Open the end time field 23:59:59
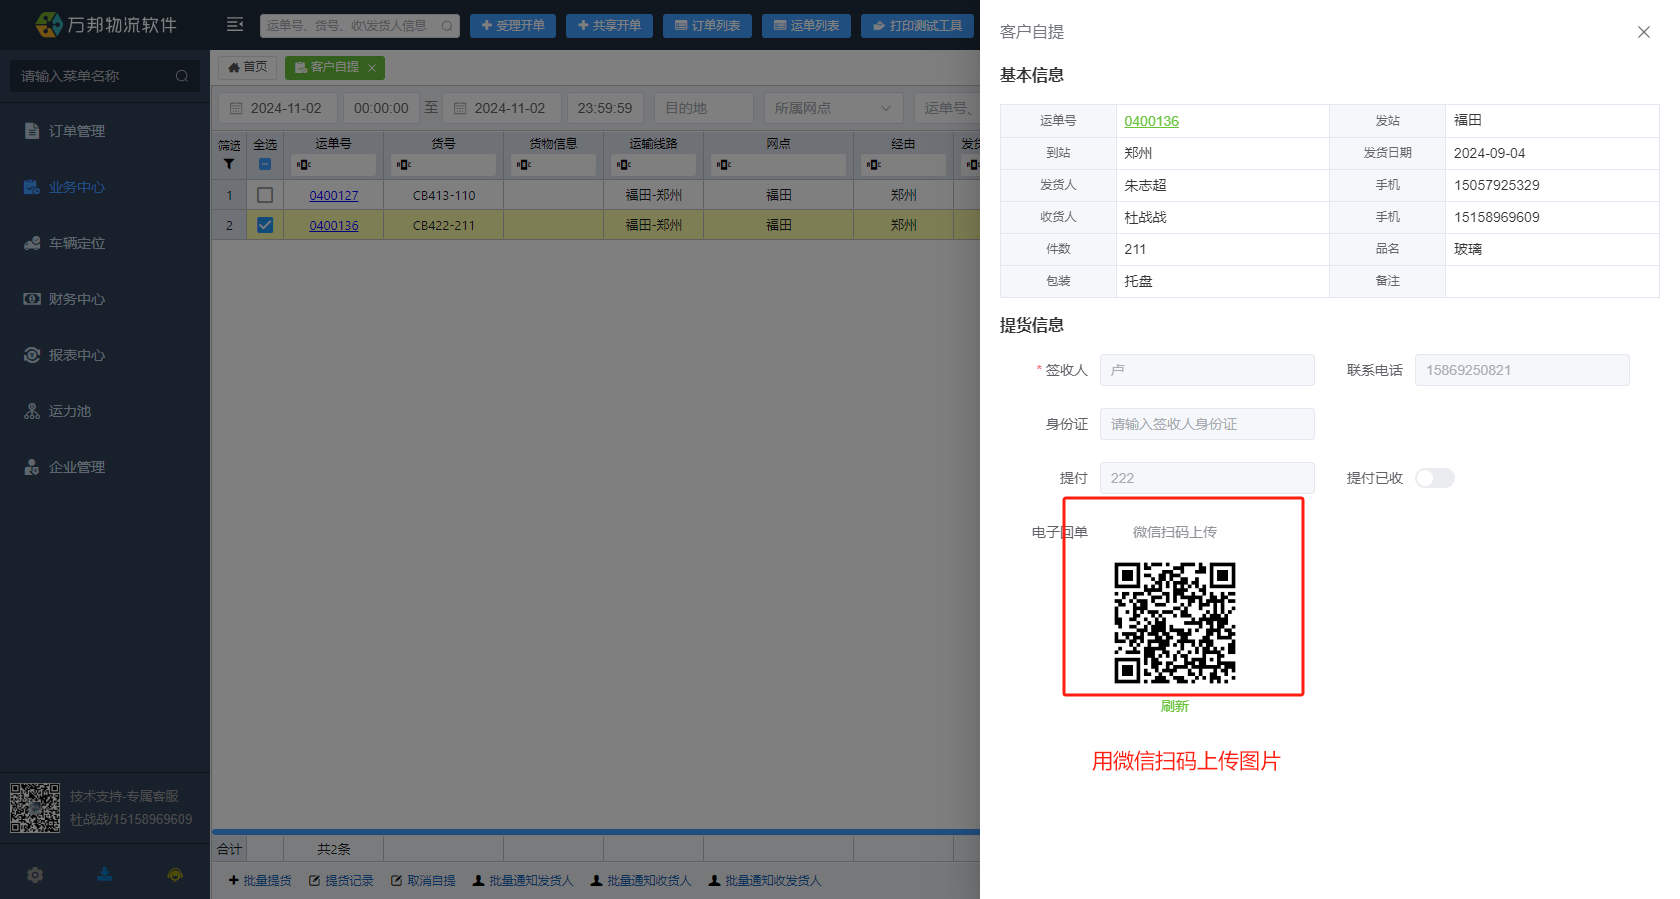This screenshot has height=899, width=1680. (x=605, y=108)
